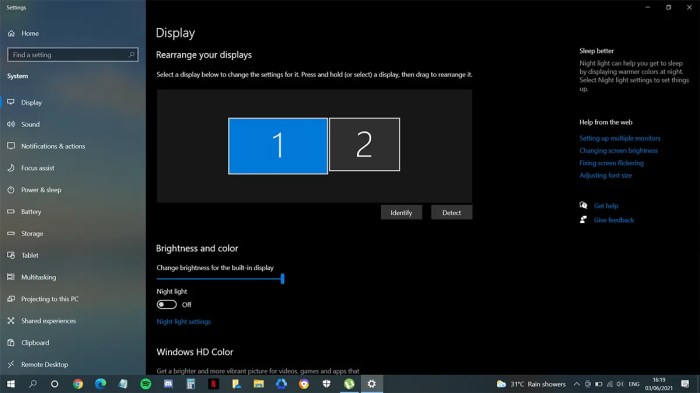Image resolution: width=700 pixels, height=393 pixels.
Task: Open Focus assist settings
Action: (38, 168)
